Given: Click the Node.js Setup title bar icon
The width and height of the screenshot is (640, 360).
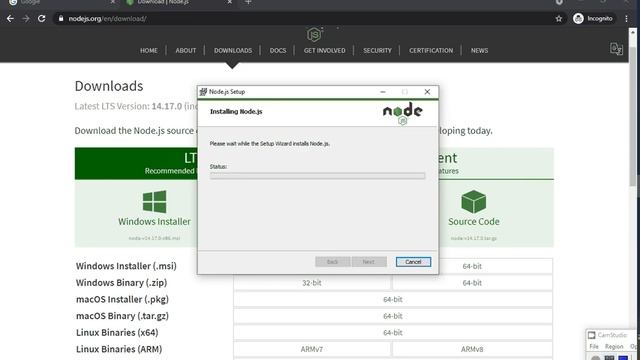Looking at the screenshot, I should [203, 92].
